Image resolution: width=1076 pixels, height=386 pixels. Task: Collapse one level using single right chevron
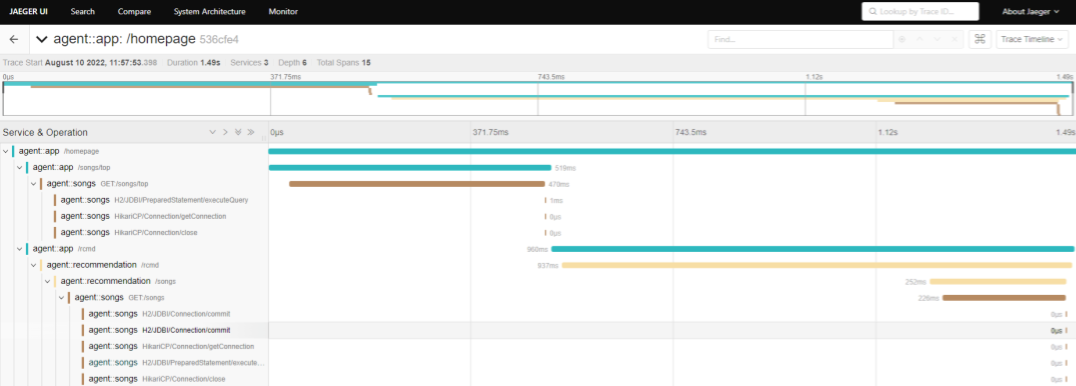pyautogui.click(x=225, y=132)
